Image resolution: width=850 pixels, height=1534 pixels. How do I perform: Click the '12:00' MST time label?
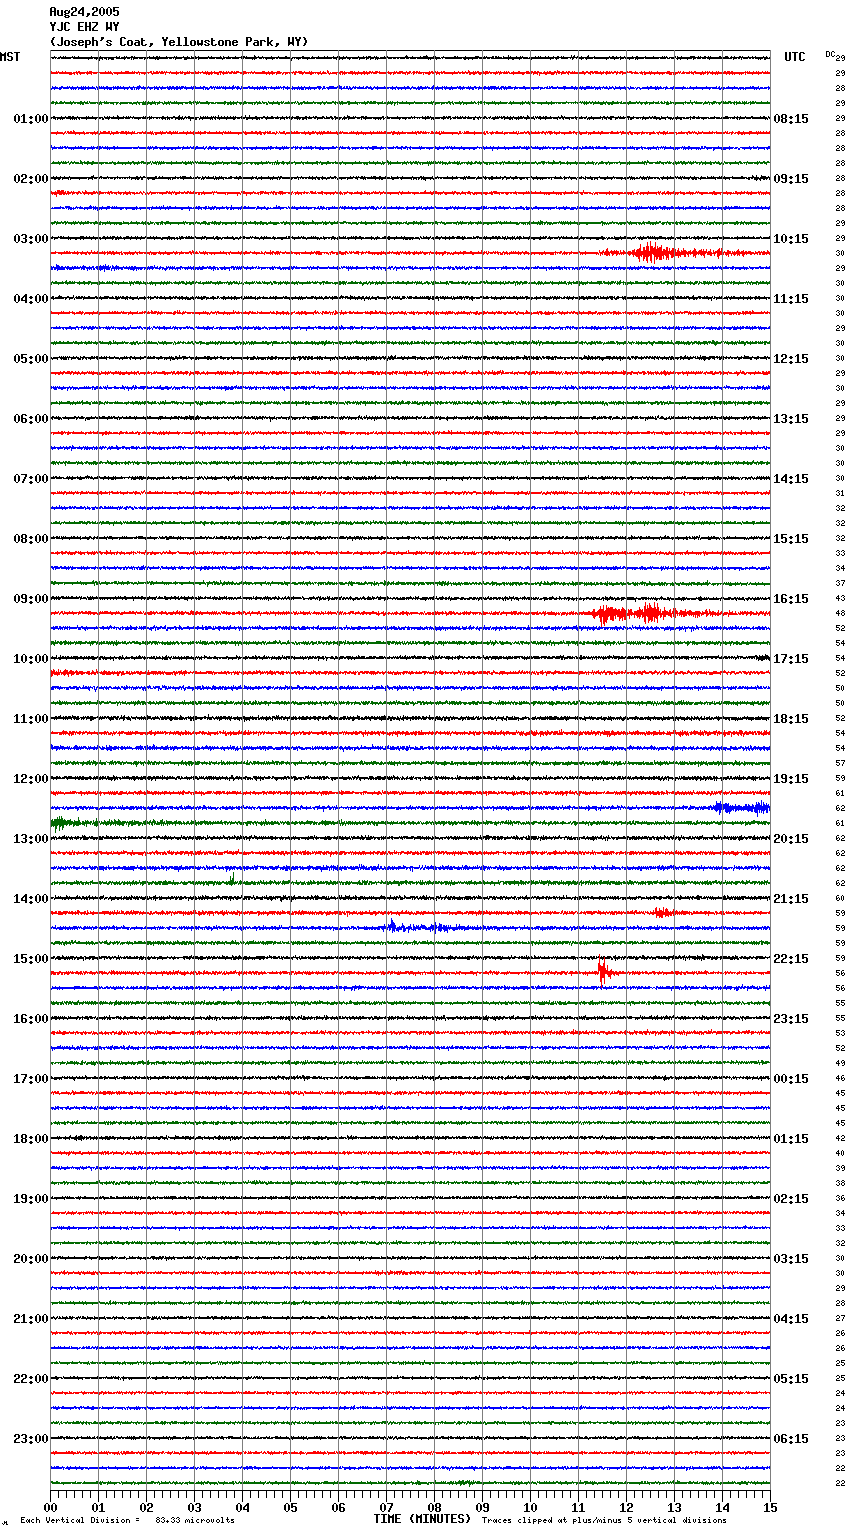click(x=31, y=779)
